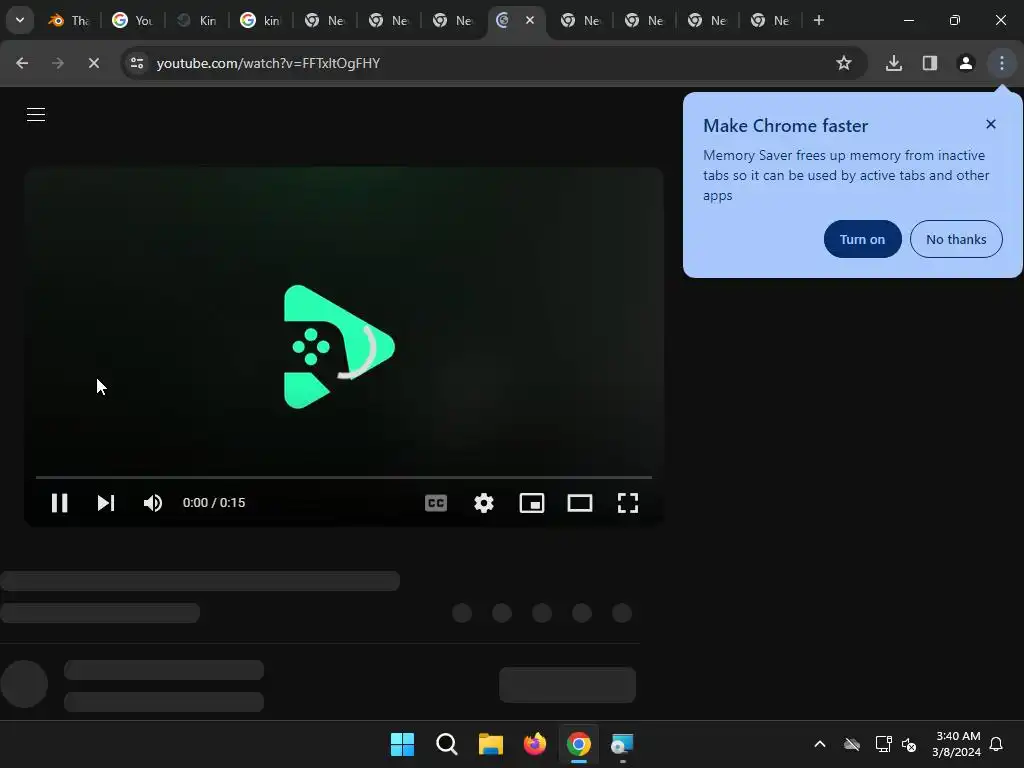
Task: Open notification bell in taskbar
Action: pos(996,744)
